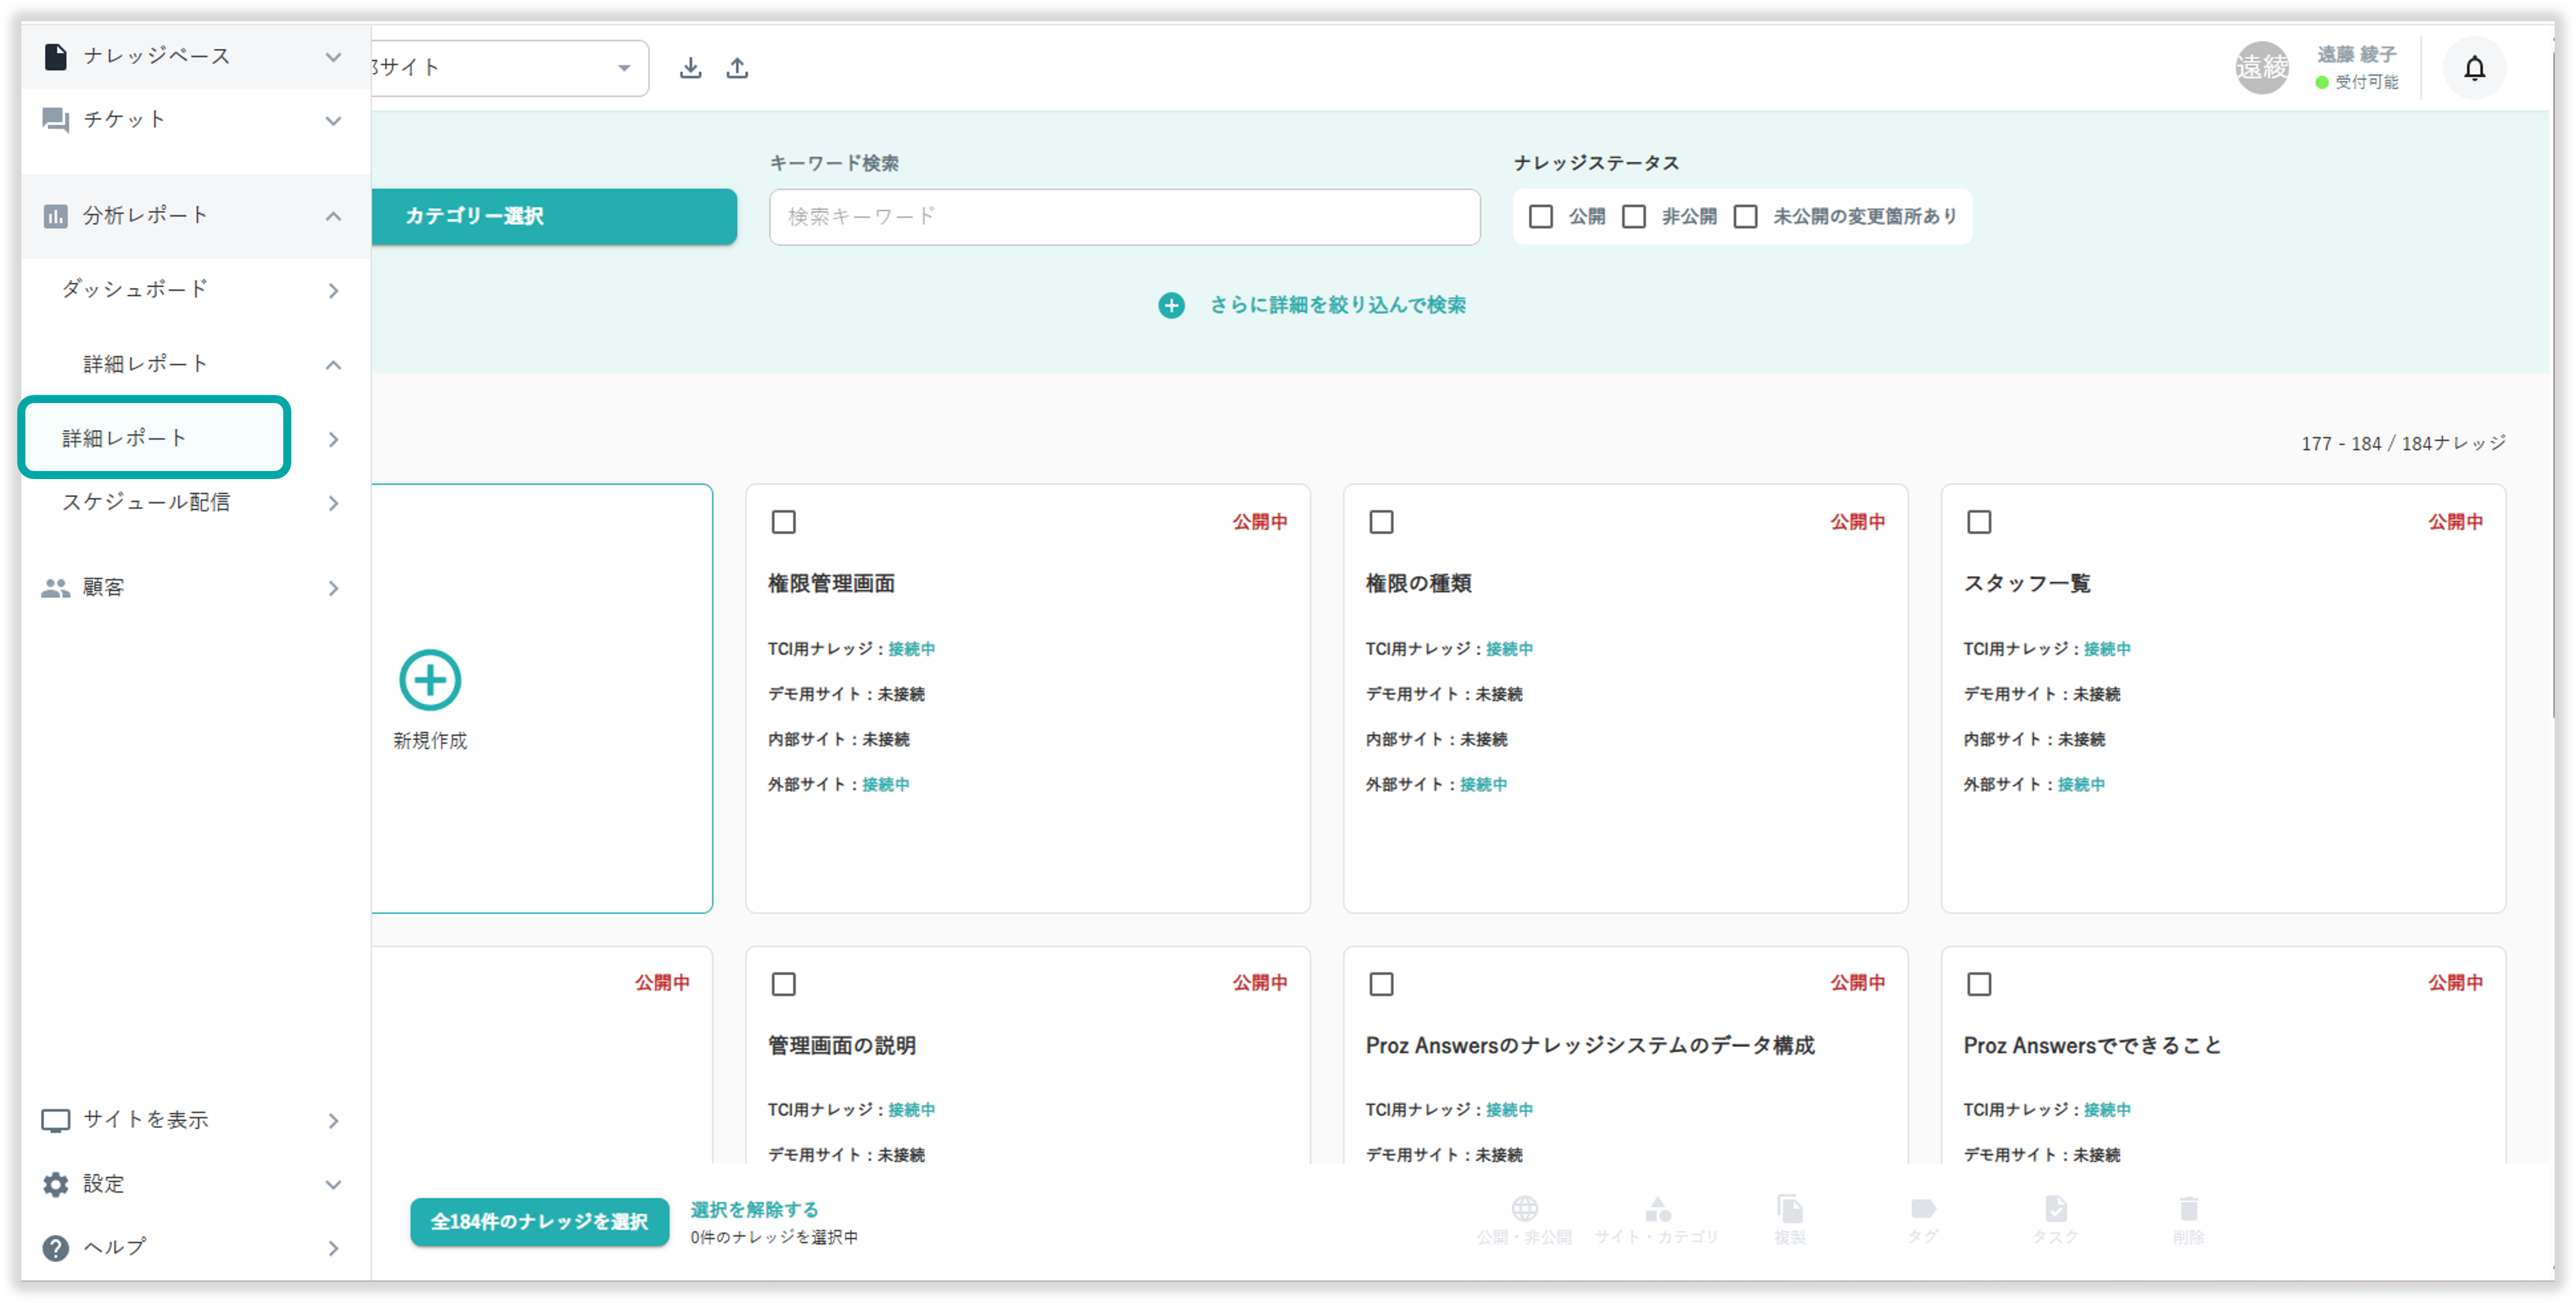The width and height of the screenshot is (2576, 1303).
Task: Click the upload icon in top toolbar
Action: [737, 68]
